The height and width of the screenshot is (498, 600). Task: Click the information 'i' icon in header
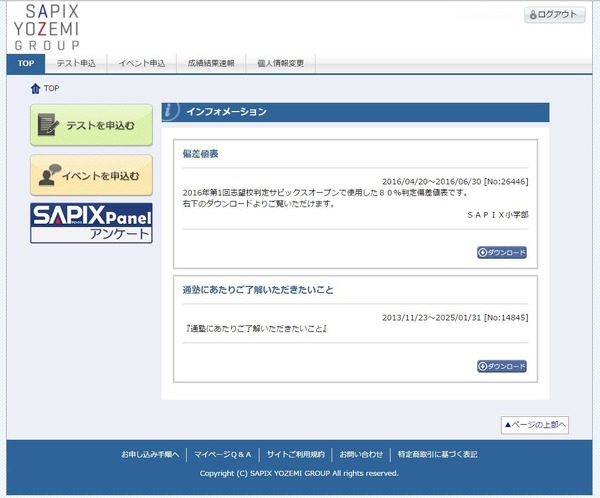tap(170, 112)
